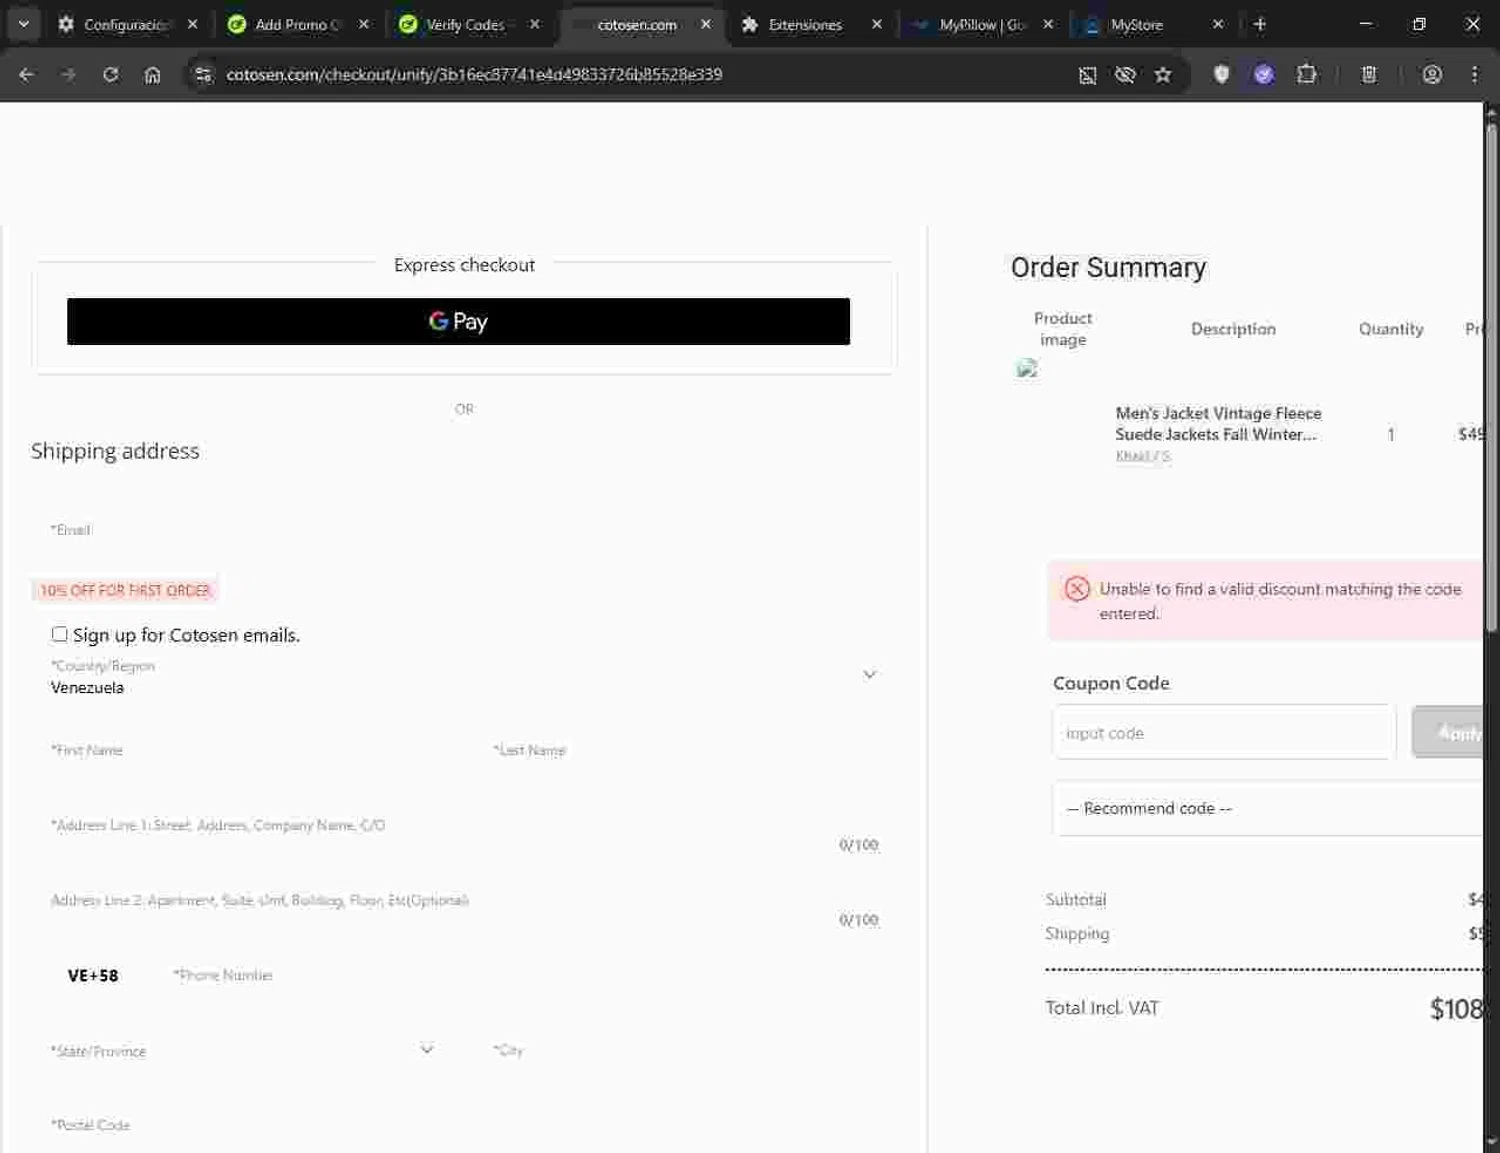1500x1153 pixels.
Task: Close the Configuración tab
Action: tap(192, 24)
